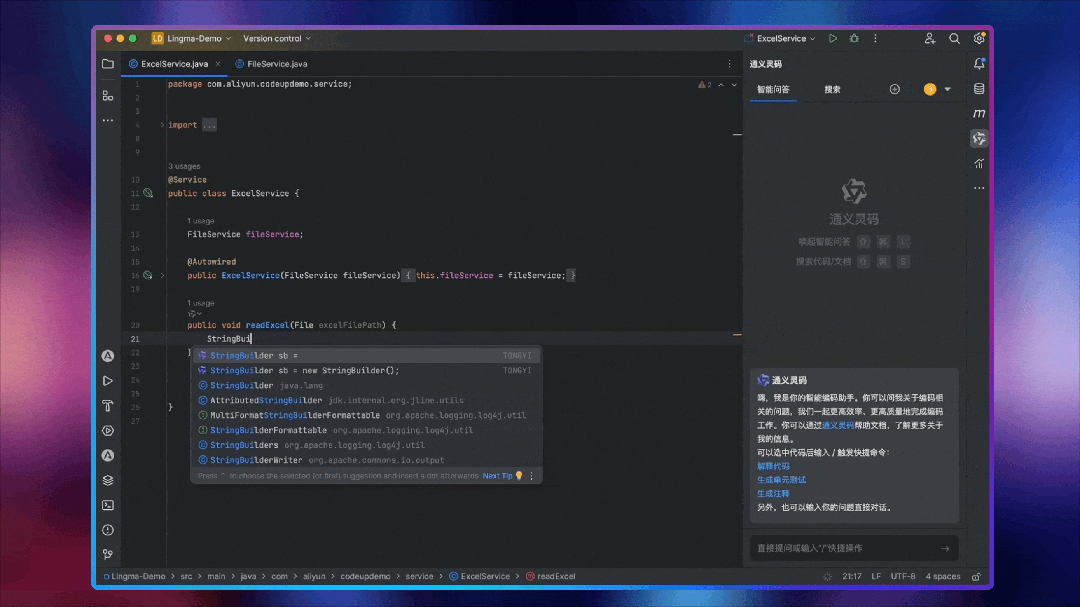Open the Project folder tool window
1080x607 pixels.
(107, 64)
